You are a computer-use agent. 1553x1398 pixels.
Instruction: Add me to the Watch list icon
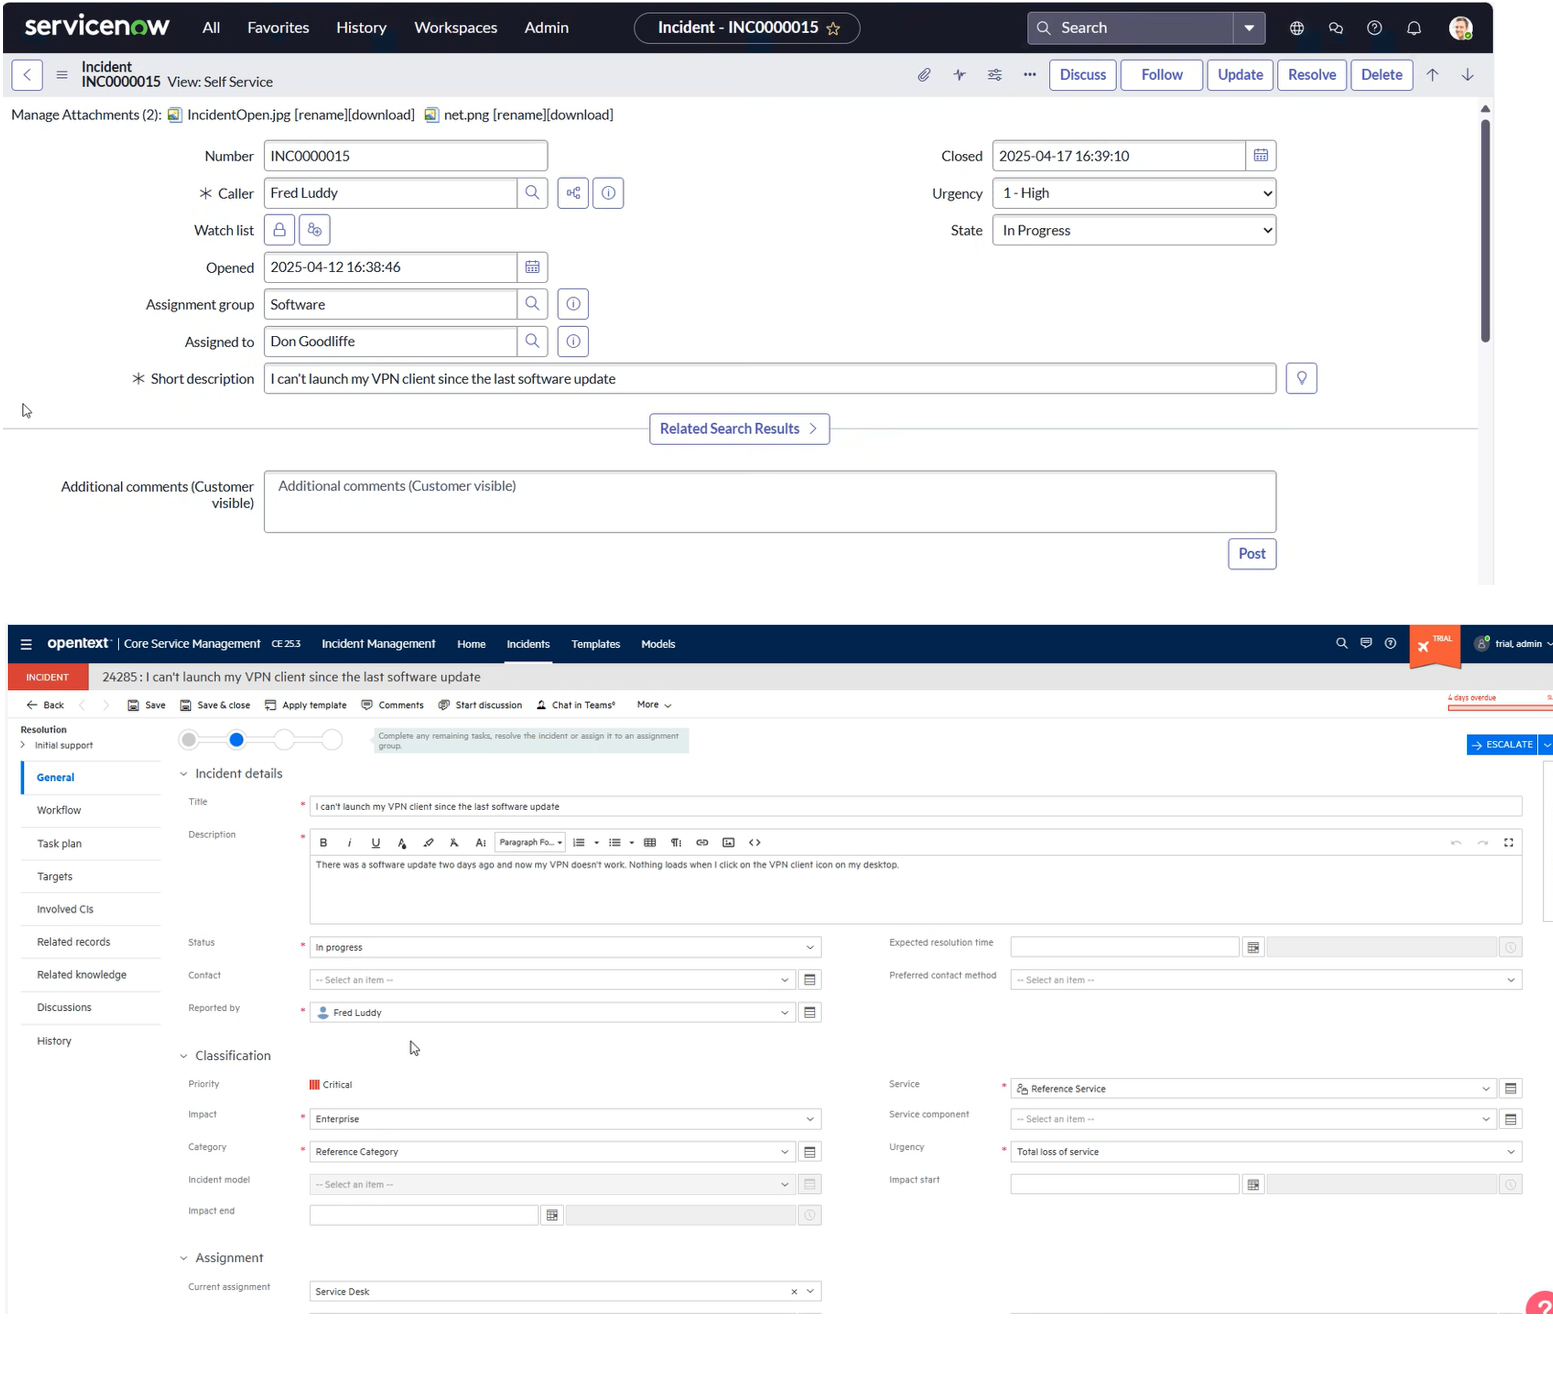pos(315,230)
